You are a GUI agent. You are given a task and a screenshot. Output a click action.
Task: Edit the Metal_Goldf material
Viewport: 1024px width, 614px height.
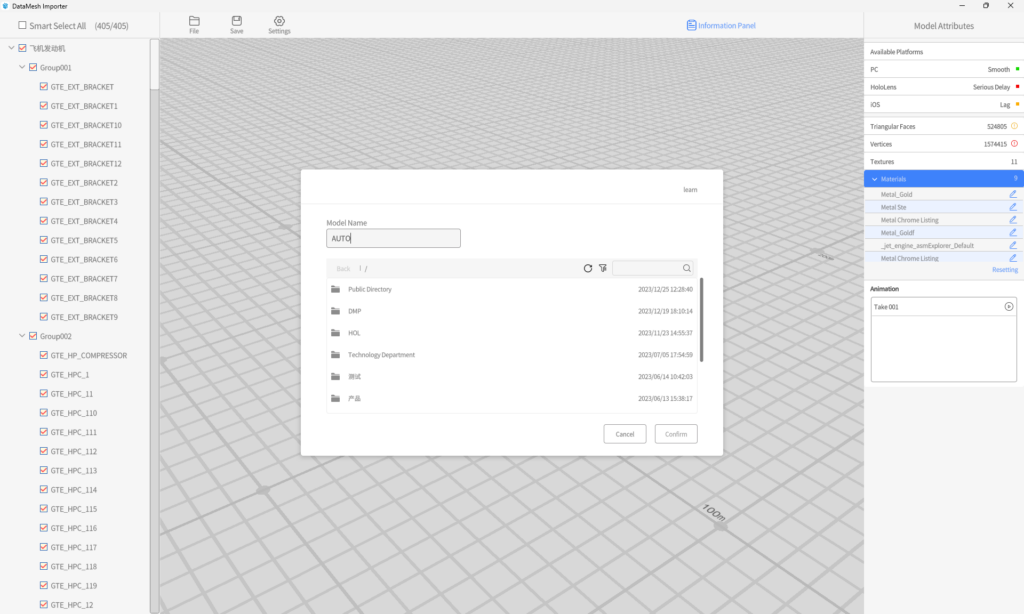point(1013,233)
